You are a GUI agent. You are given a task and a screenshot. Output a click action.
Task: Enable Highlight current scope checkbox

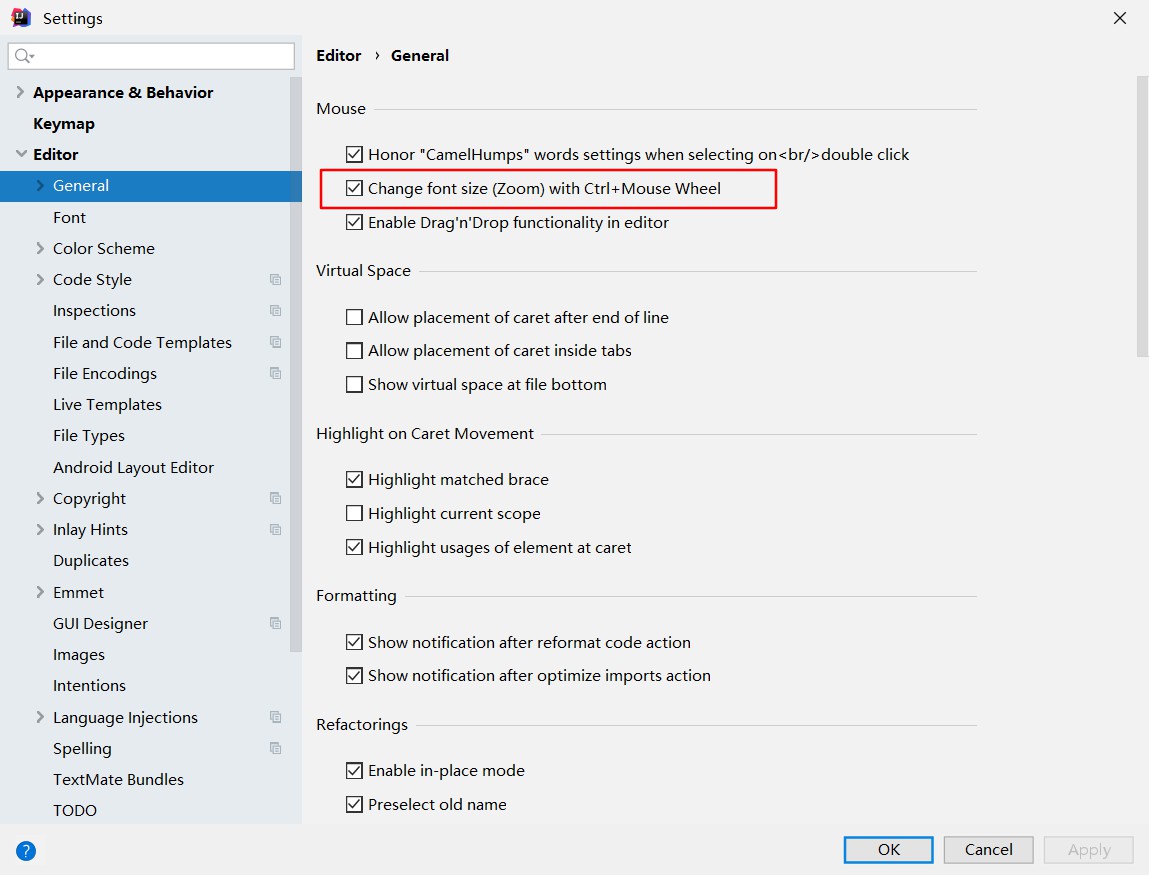tap(354, 514)
